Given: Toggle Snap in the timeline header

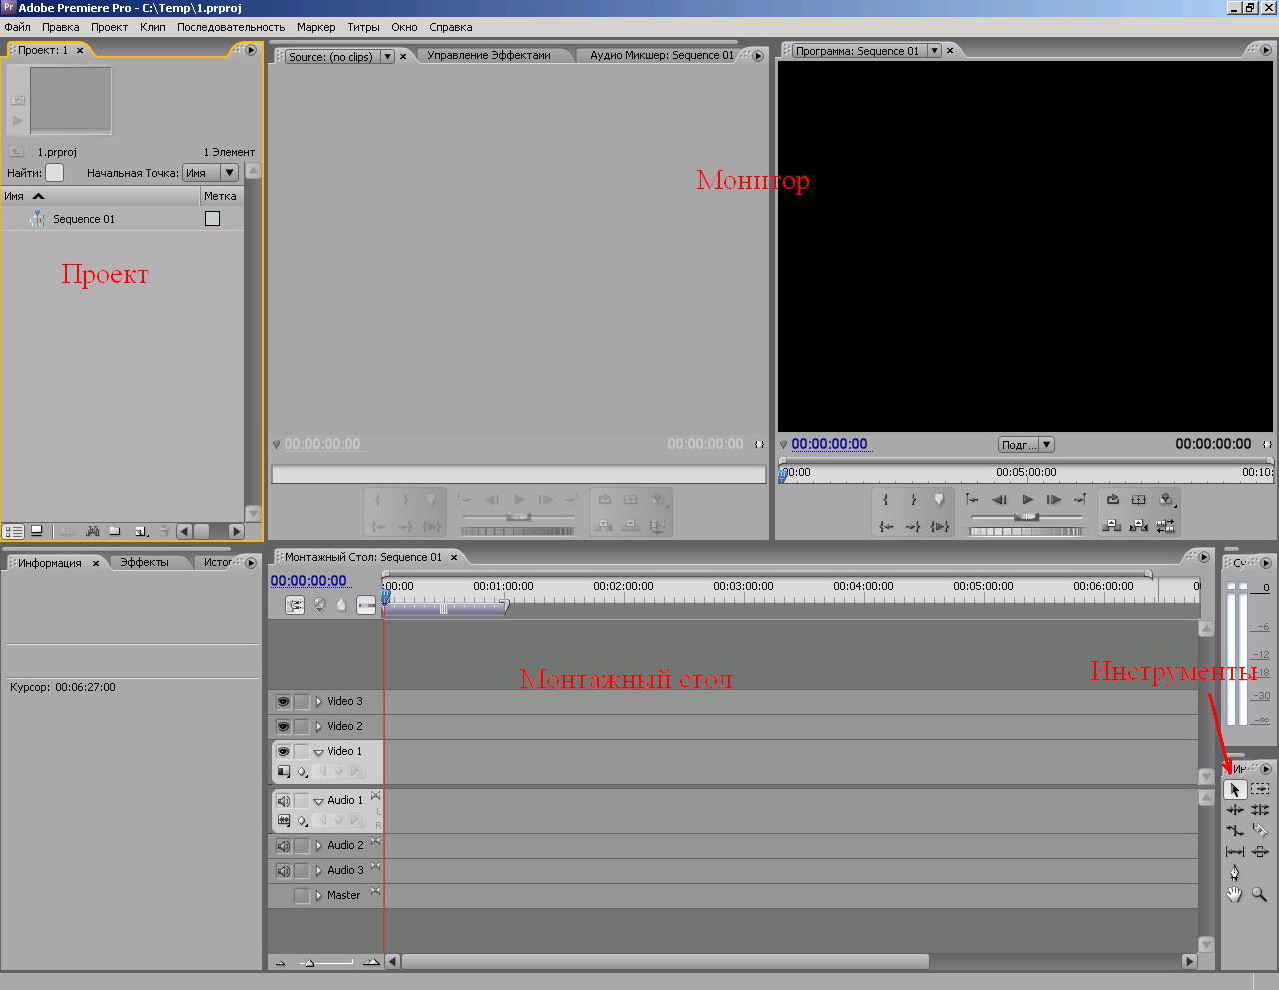Looking at the screenshot, I should (295, 605).
